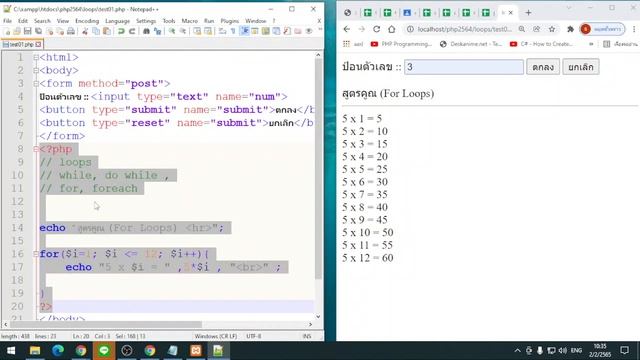
Task: Open the Edit menu in Notepad++
Action: click(23, 21)
